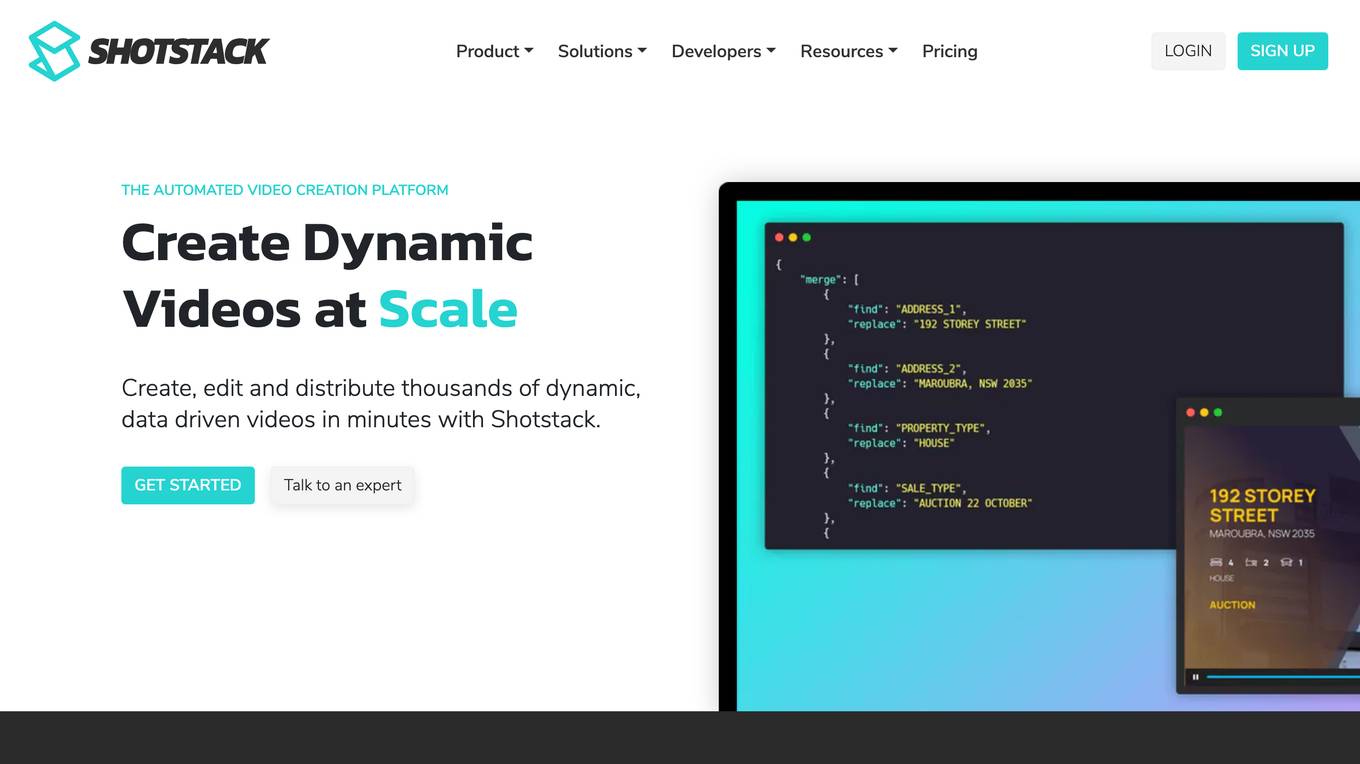This screenshot has height=764, width=1360.
Task: Click the Talk to an expert button
Action: [342, 485]
